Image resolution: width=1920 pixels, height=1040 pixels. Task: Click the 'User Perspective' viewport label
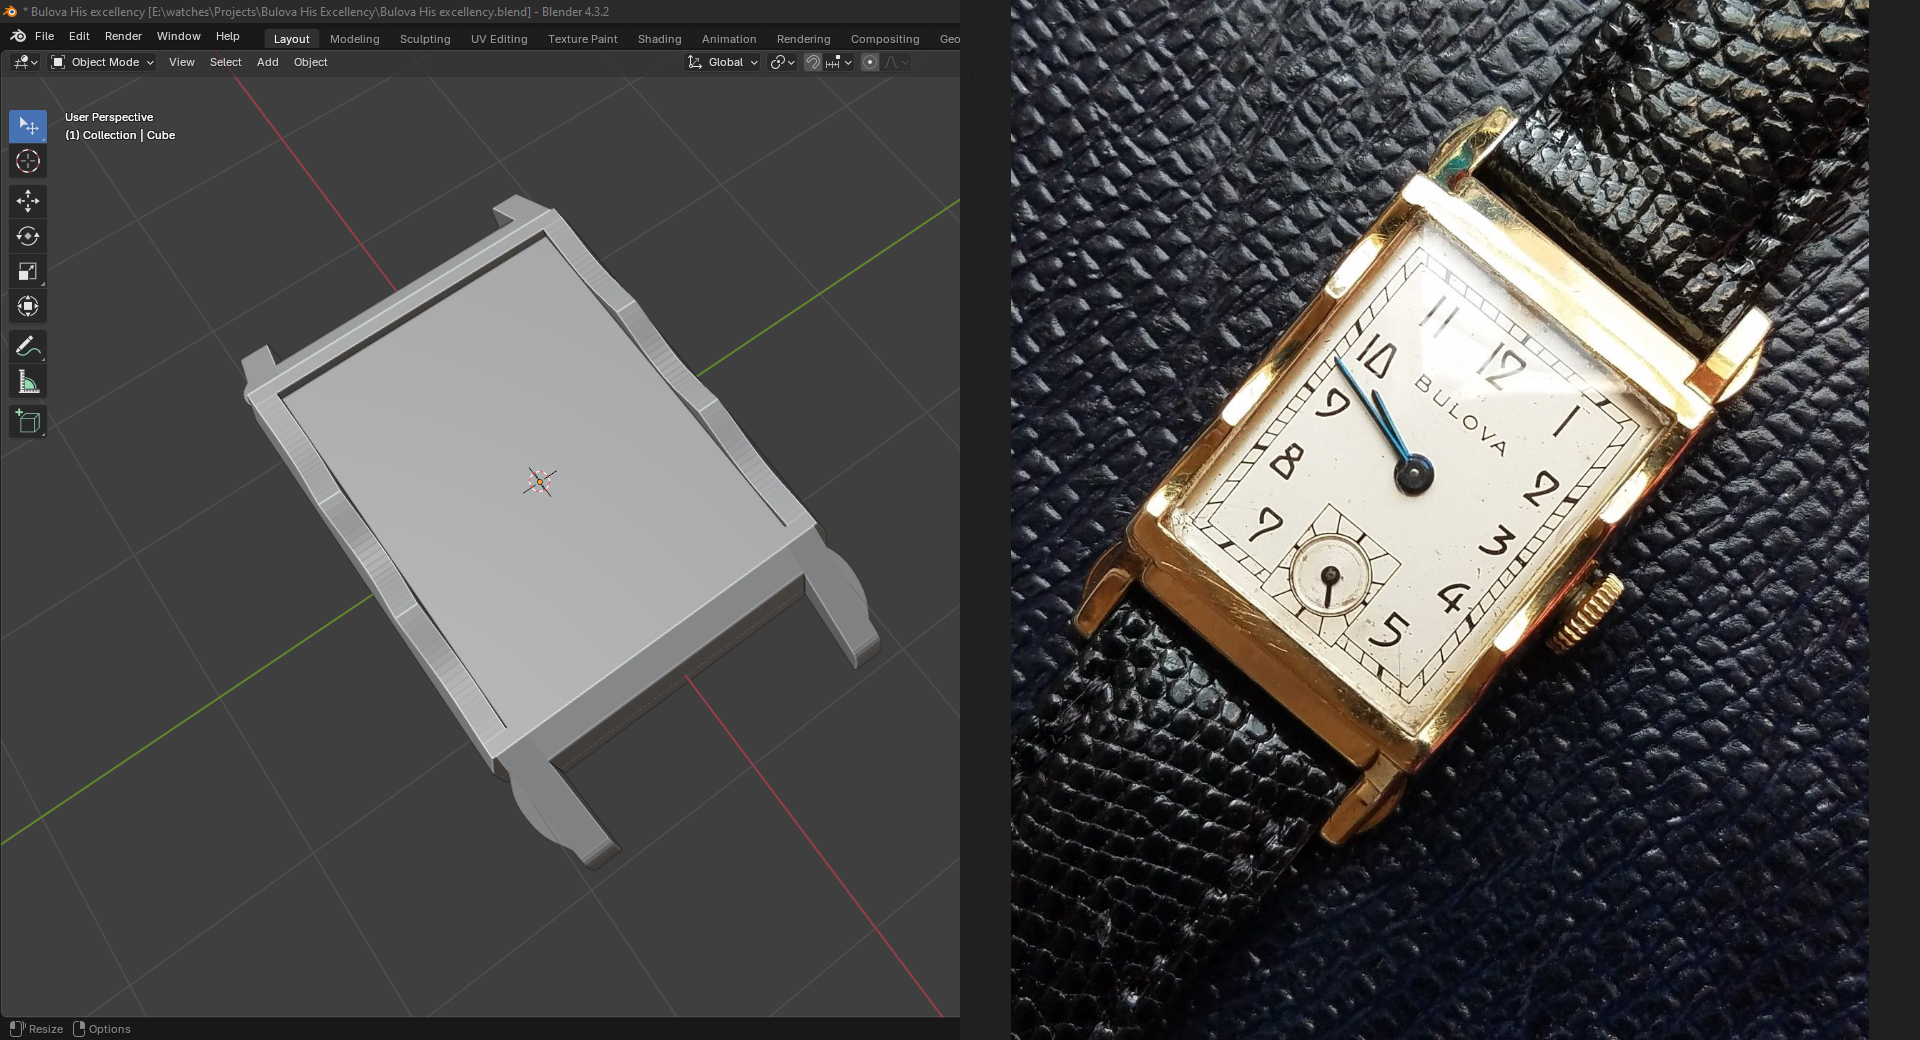coord(109,117)
